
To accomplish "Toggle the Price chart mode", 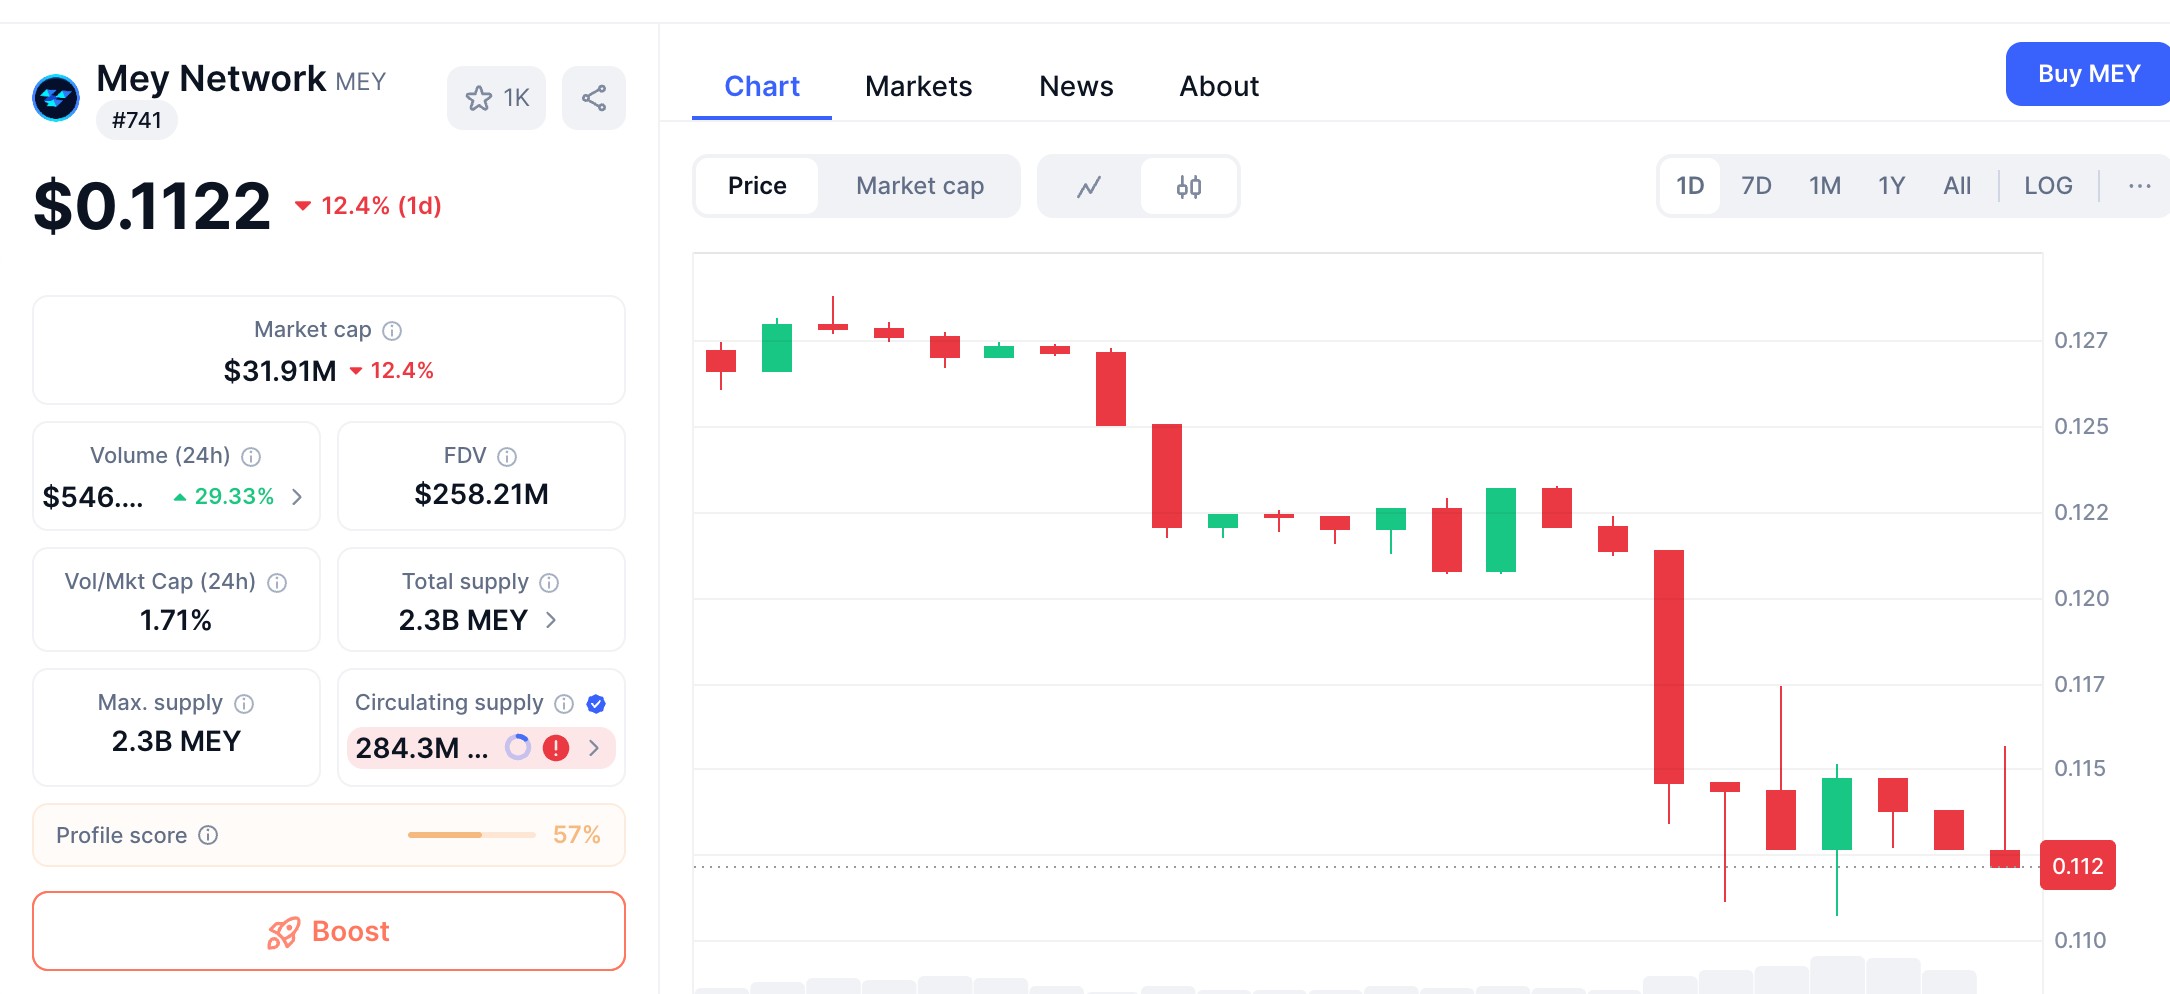I will (x=757, y=186).
